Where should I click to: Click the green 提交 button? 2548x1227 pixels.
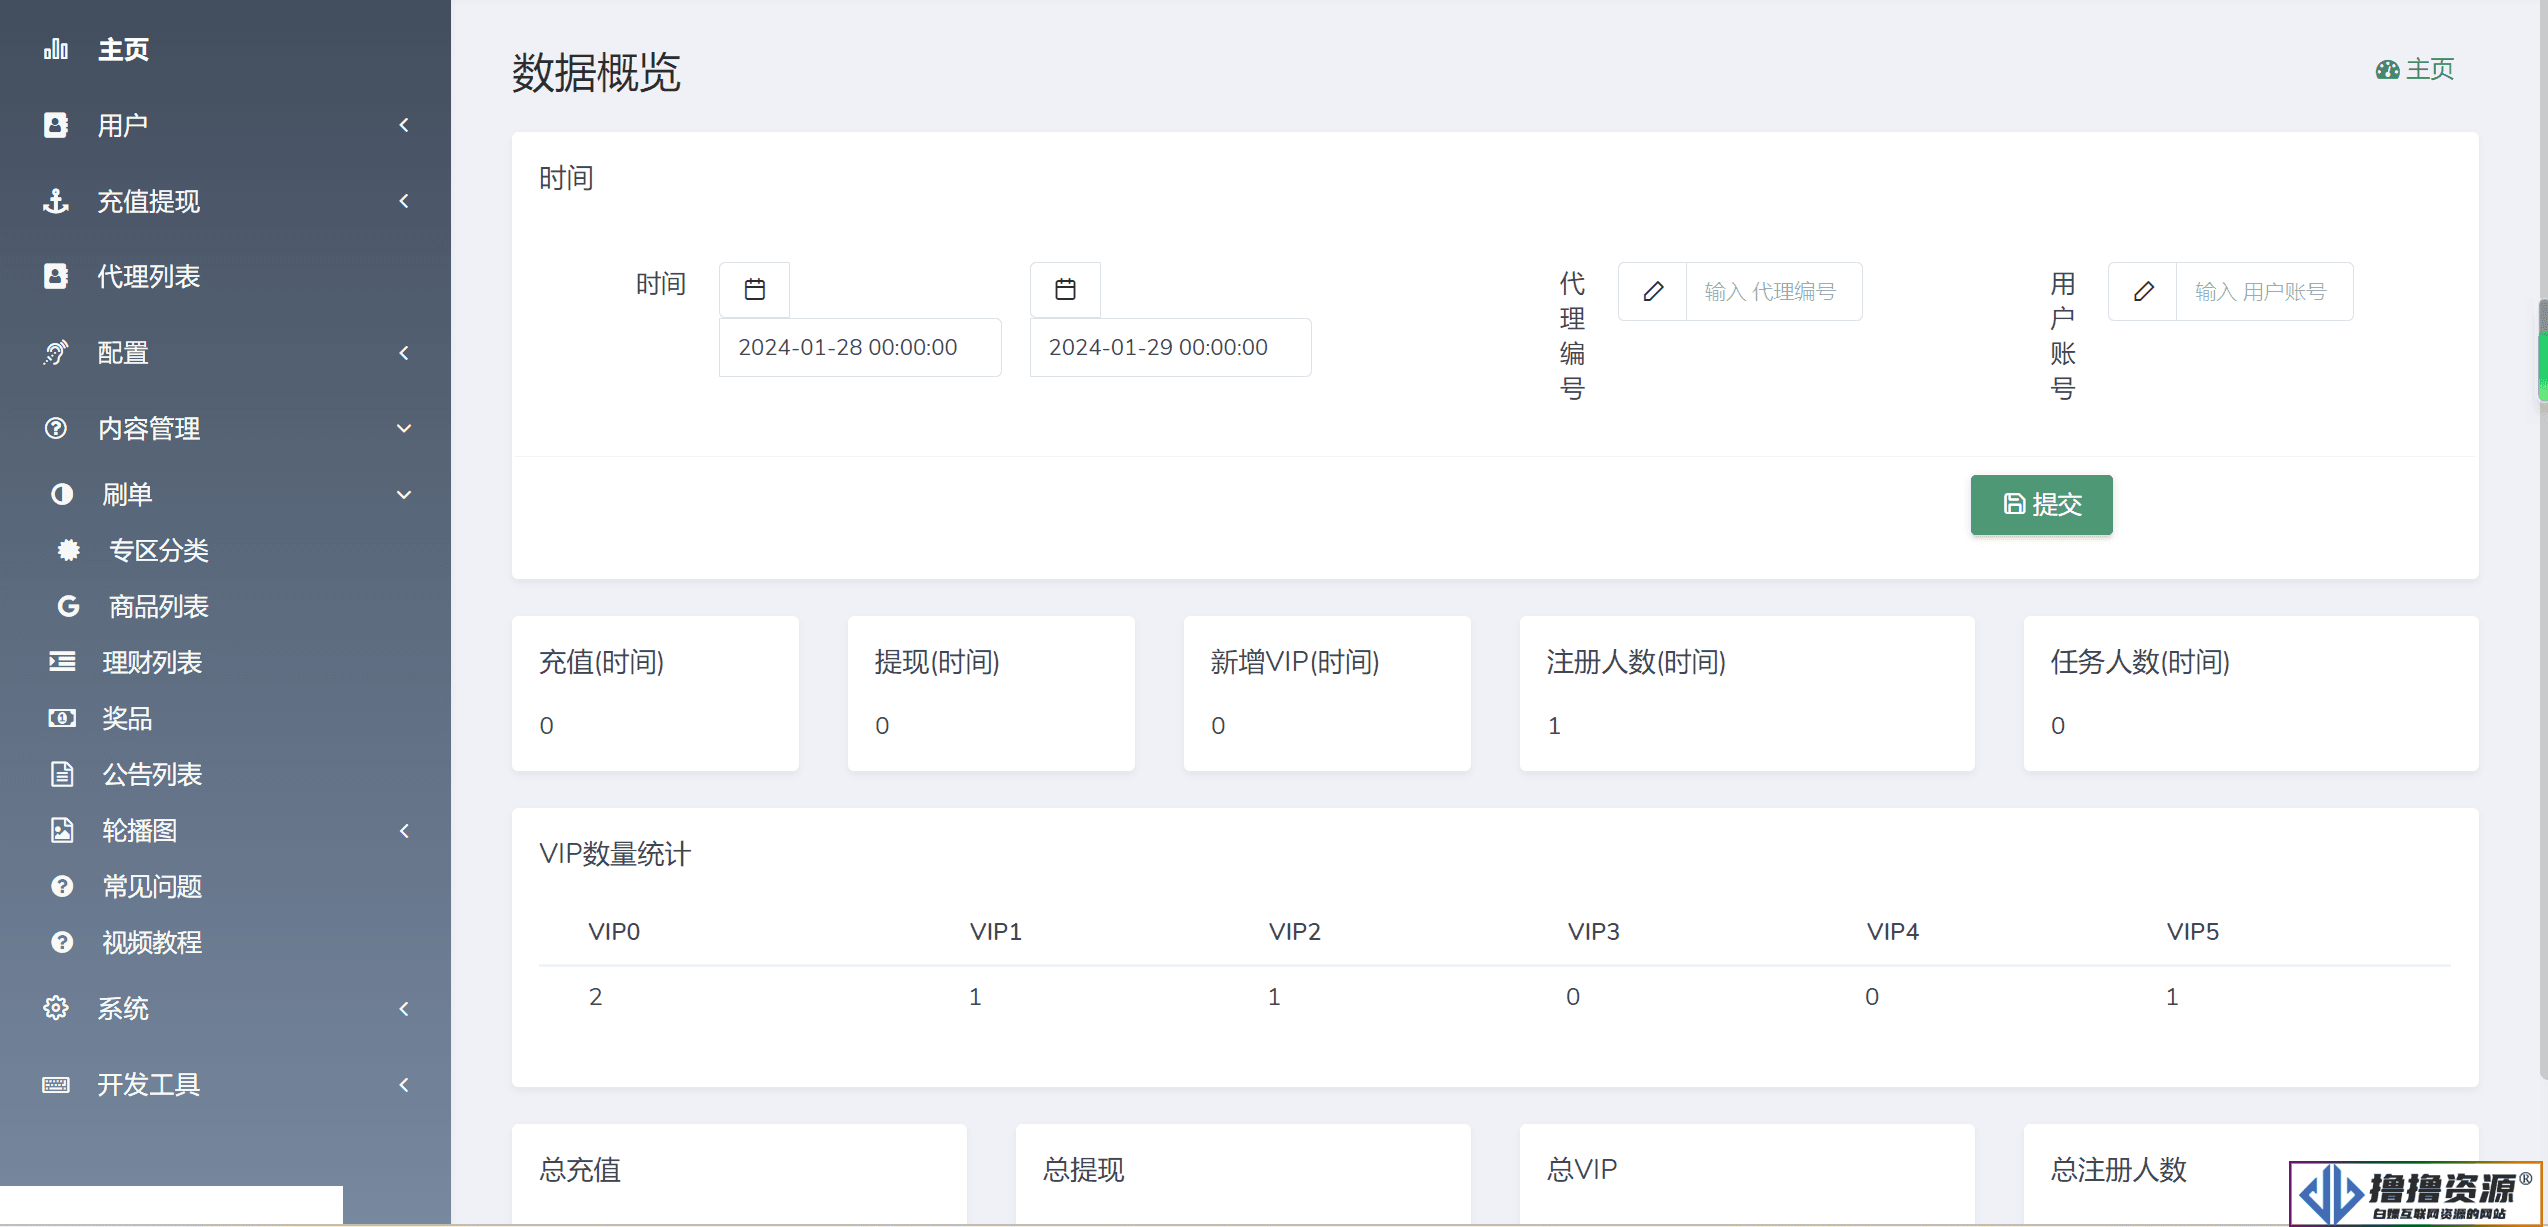coord(2041,504)
